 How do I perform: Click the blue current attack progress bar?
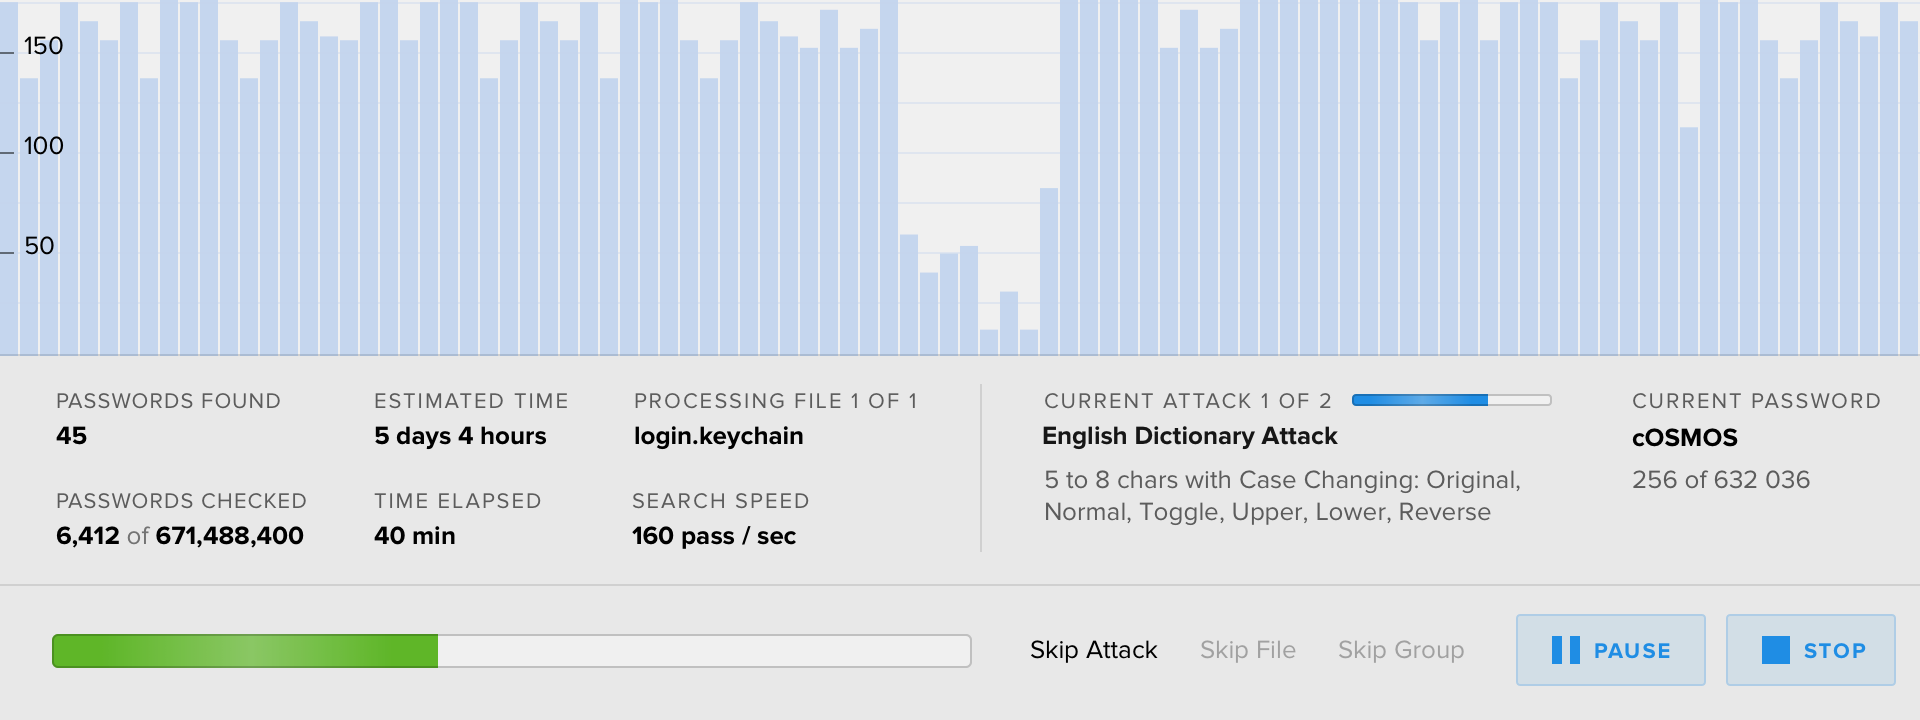click(1450, 400)
